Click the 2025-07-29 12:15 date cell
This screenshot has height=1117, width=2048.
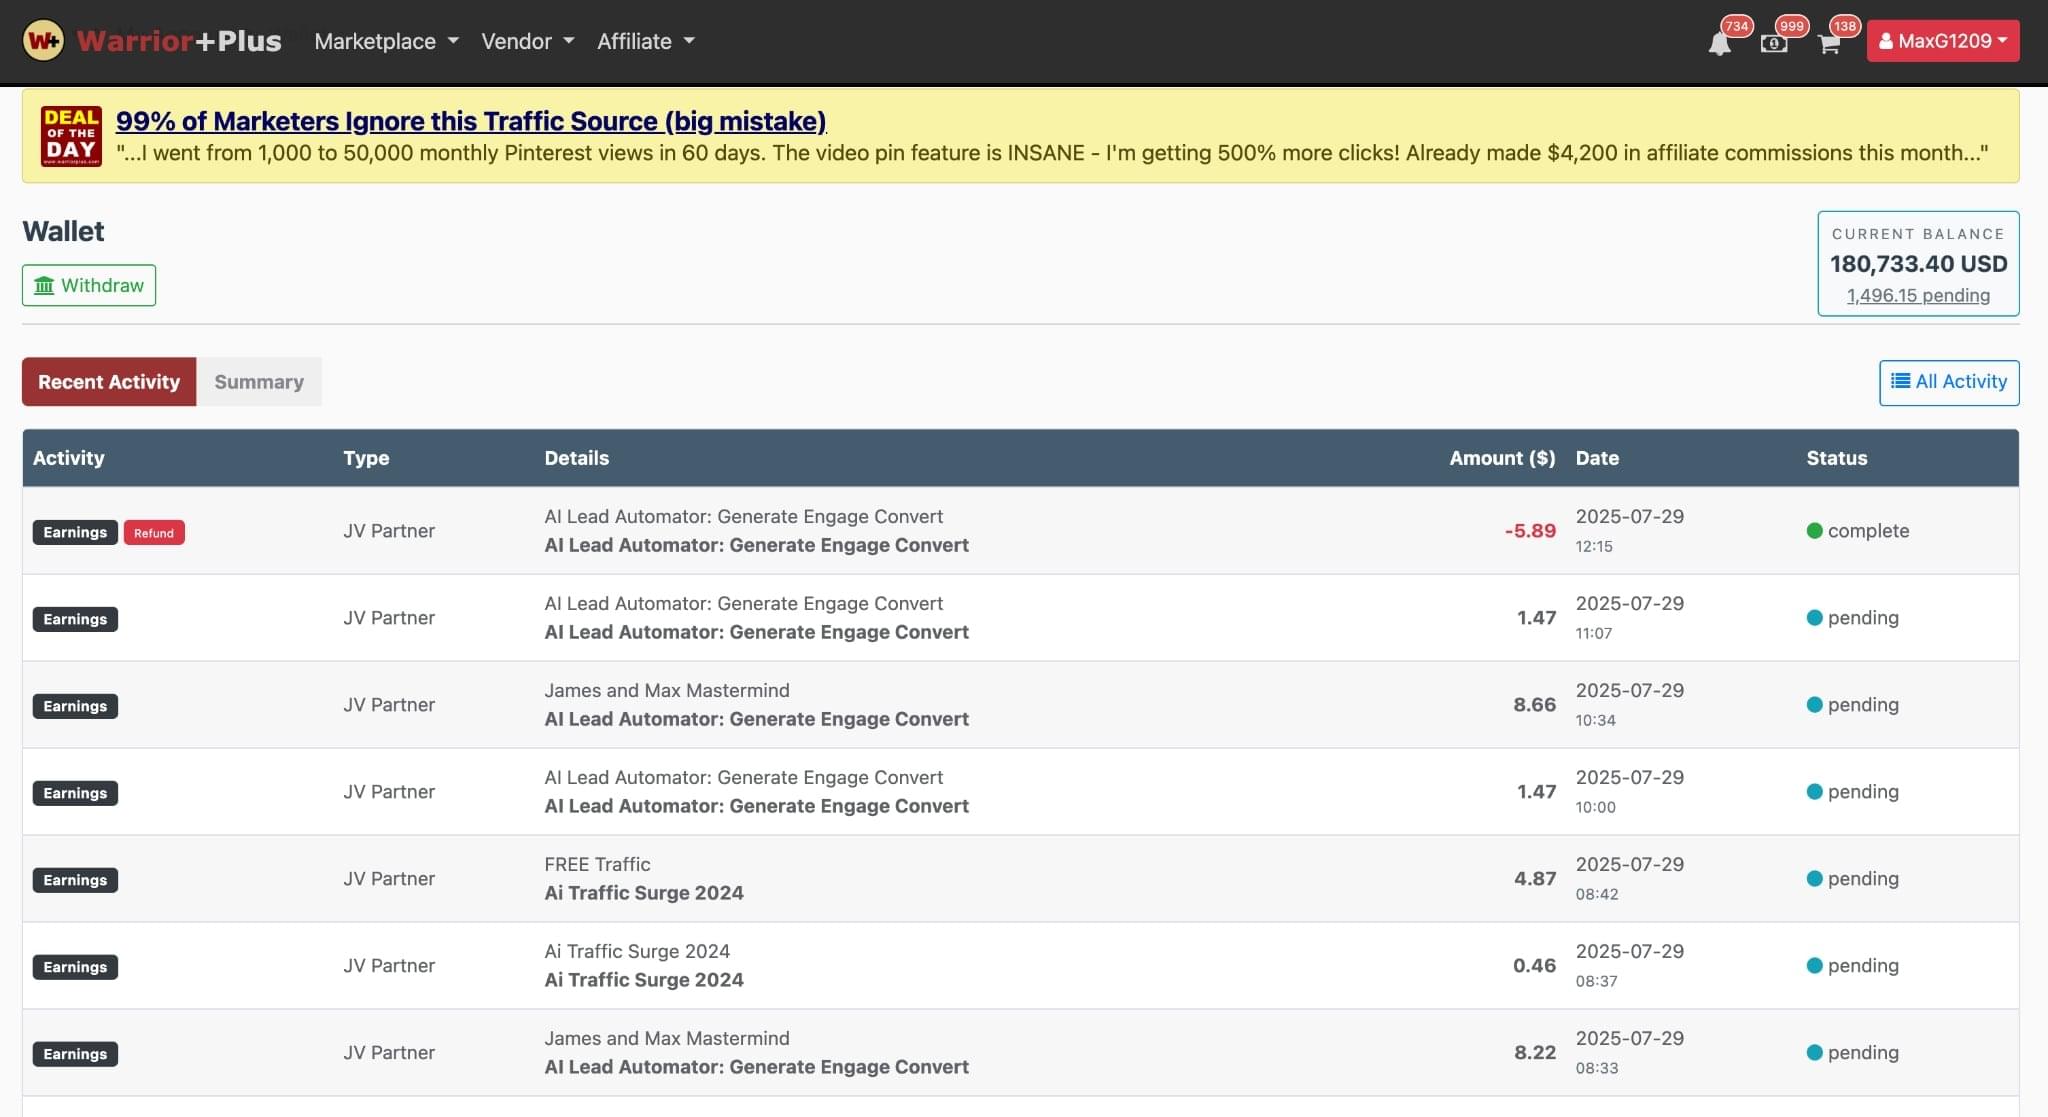[1630, 530]
